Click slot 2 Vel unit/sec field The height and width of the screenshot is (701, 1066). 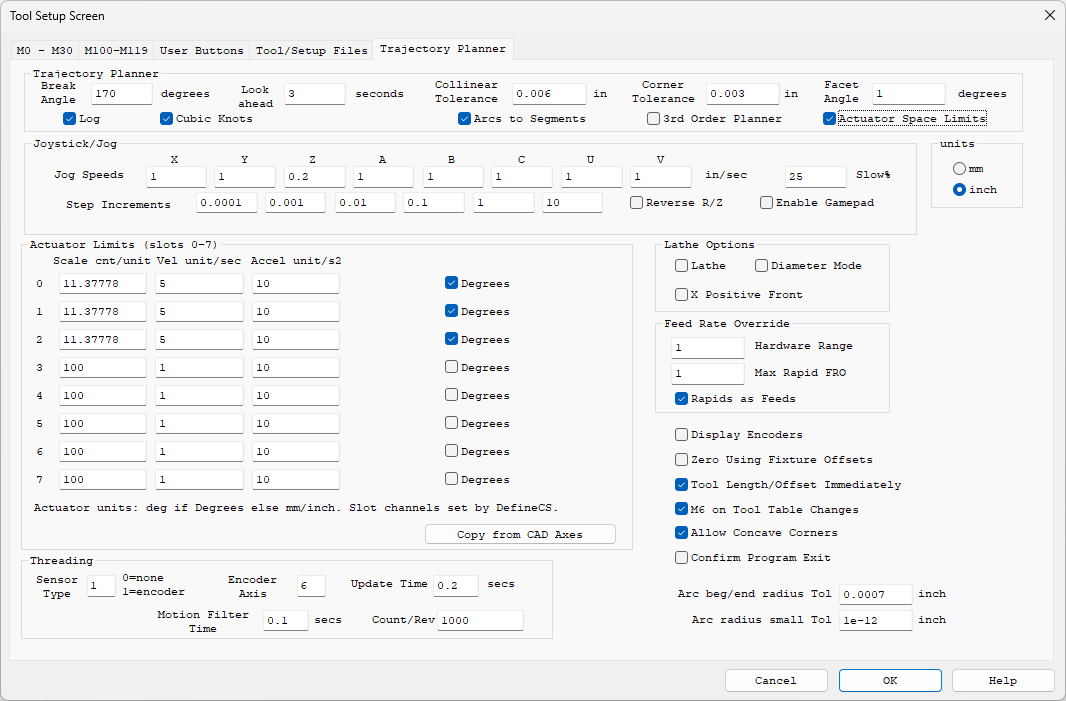(x=199, y=339)
